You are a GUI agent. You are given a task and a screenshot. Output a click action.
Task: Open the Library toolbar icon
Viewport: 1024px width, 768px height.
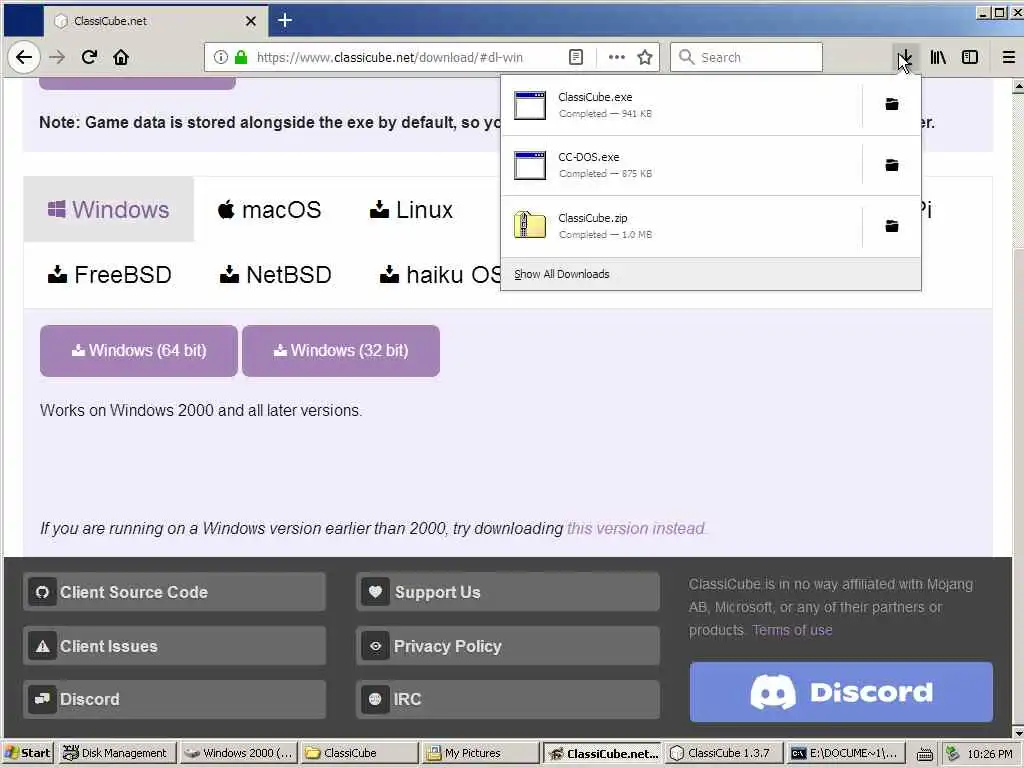pos(938,57)
